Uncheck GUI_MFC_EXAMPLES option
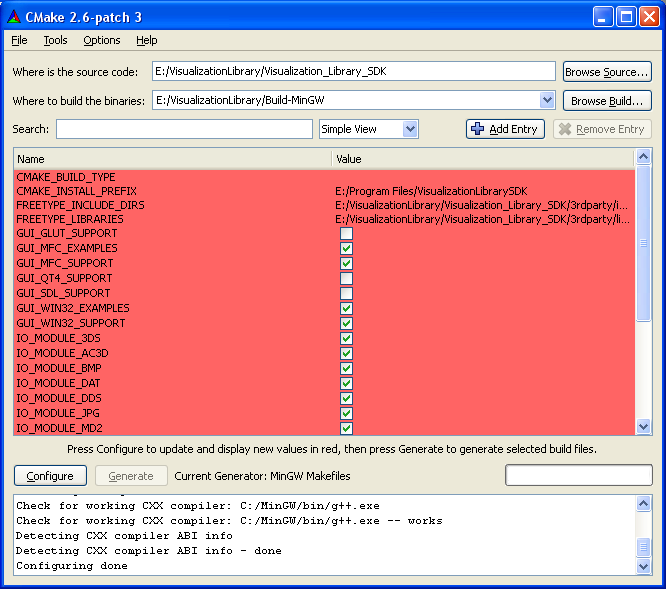This screenshot has height=589, width=666. (x=346, y=248)
